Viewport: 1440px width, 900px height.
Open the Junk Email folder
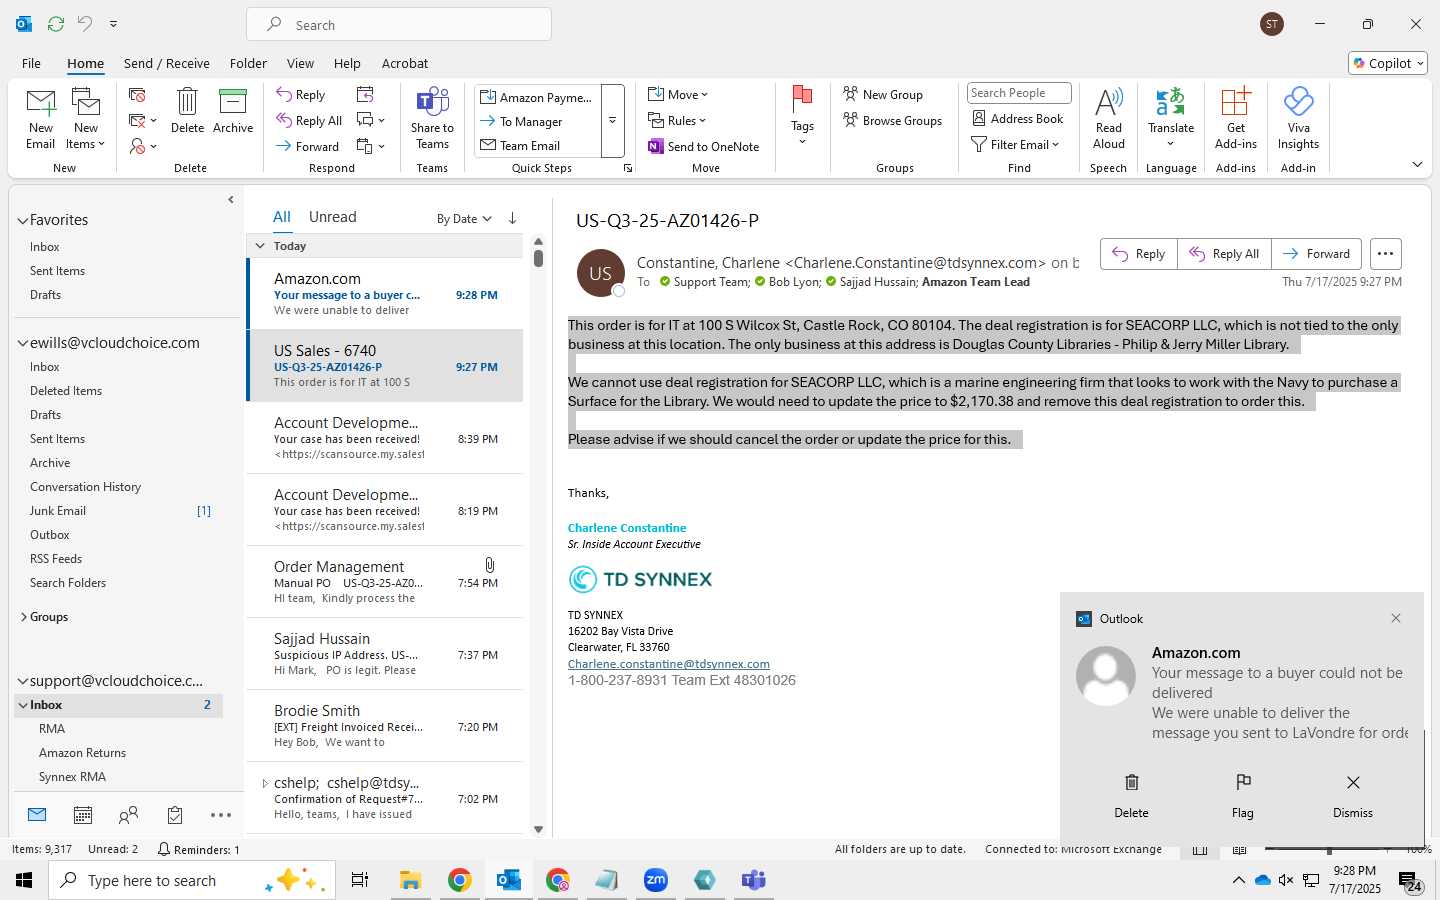tap(58, 511)
